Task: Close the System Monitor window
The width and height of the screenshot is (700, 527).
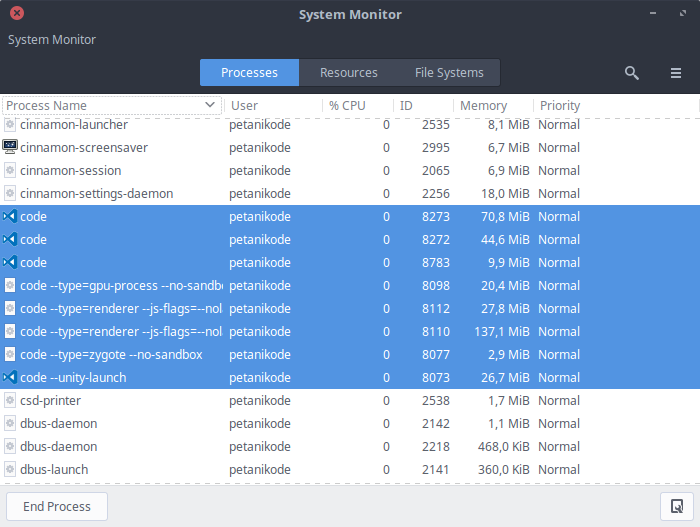Action: (17, 13)
